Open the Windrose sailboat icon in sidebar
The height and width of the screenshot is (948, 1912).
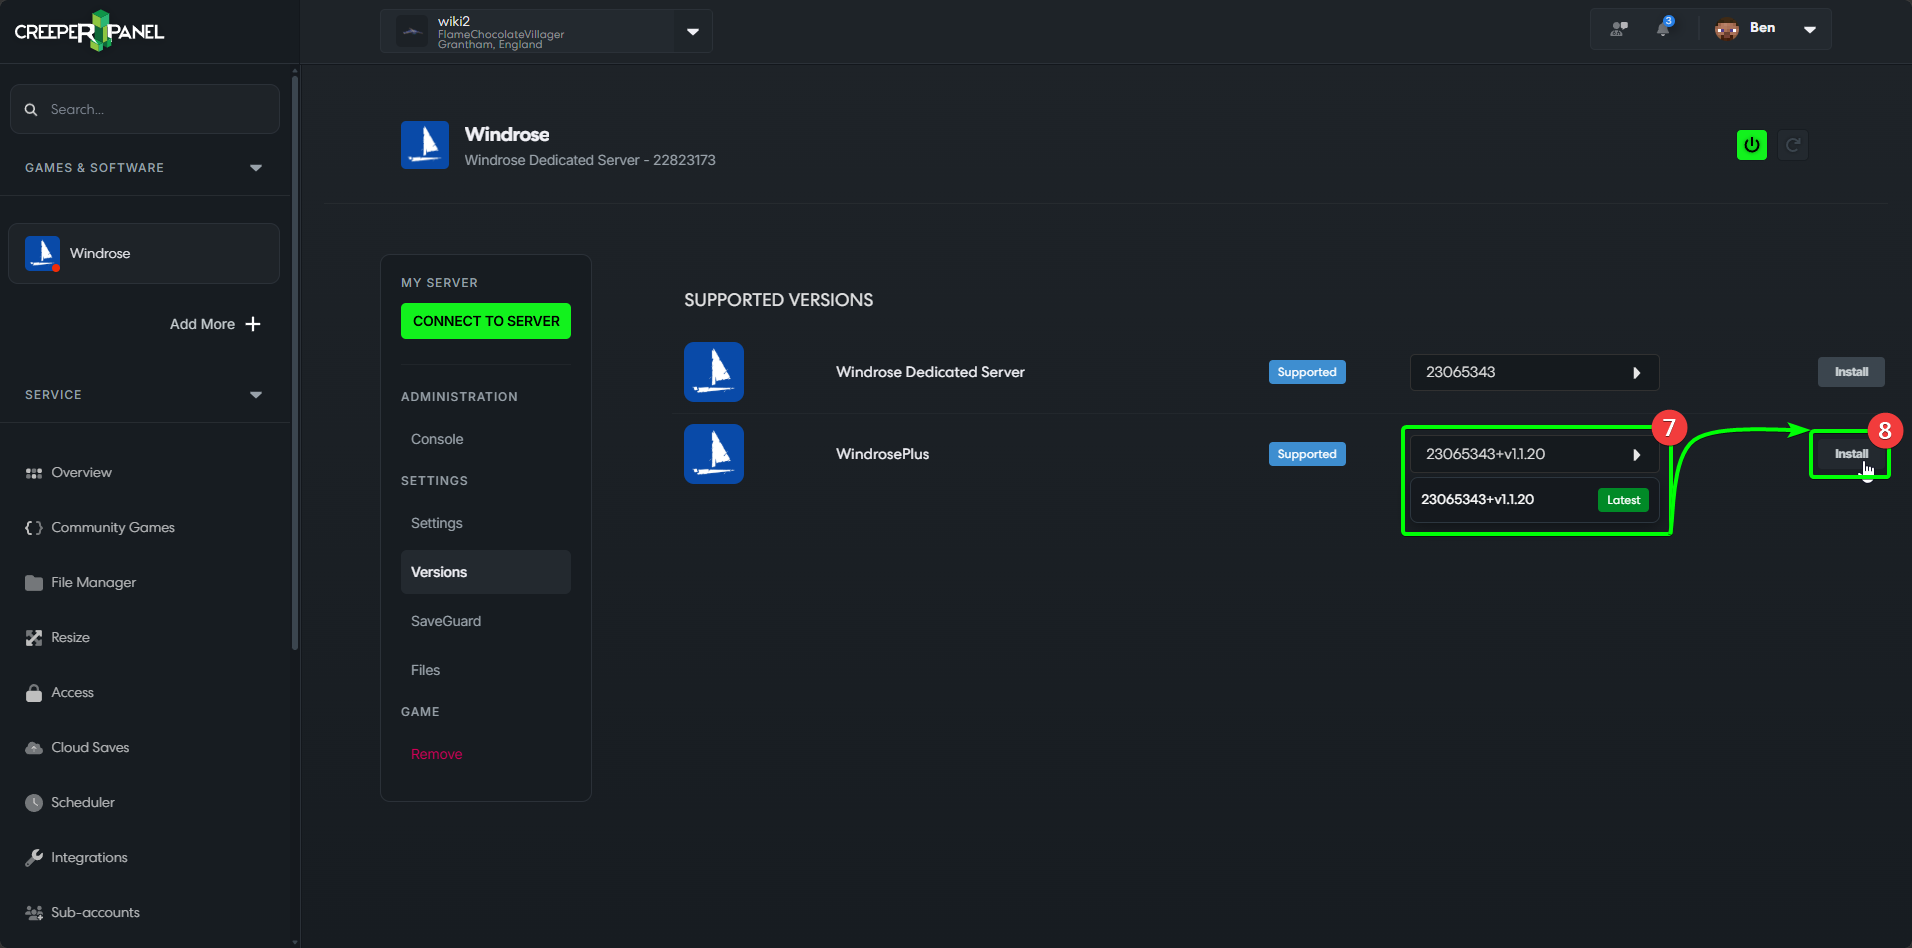[x=42, y=253]
